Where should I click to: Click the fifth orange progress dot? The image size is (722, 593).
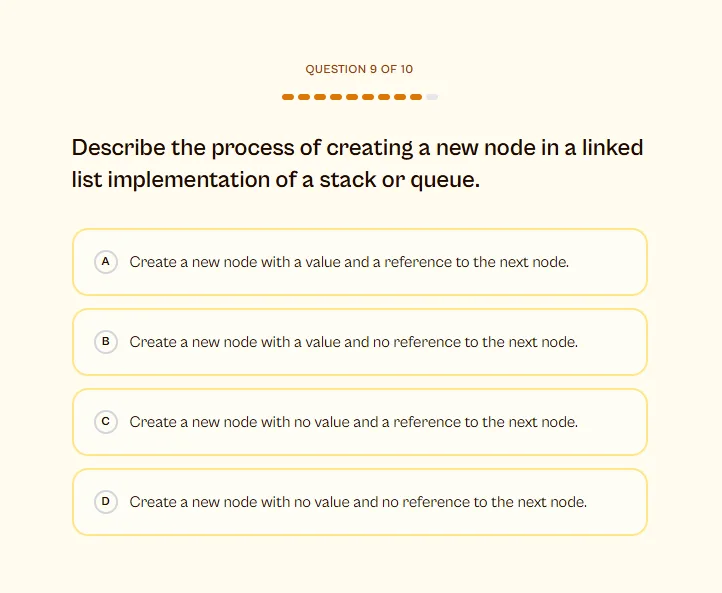[x=352, y=97]
